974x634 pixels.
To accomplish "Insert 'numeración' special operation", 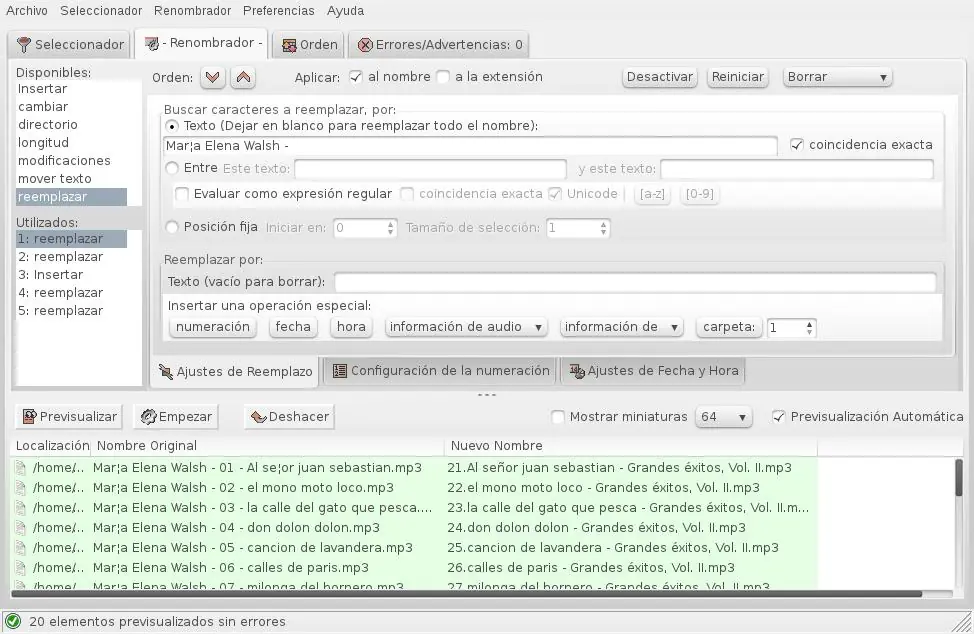I will (212, 327).
